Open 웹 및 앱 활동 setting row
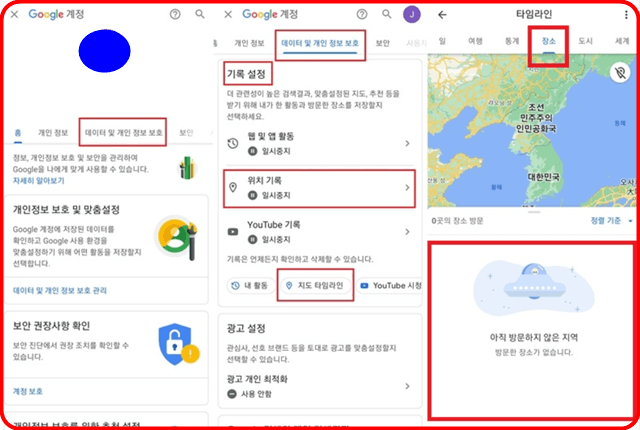Screen dimensions: 640x430 tap(320, 143)
